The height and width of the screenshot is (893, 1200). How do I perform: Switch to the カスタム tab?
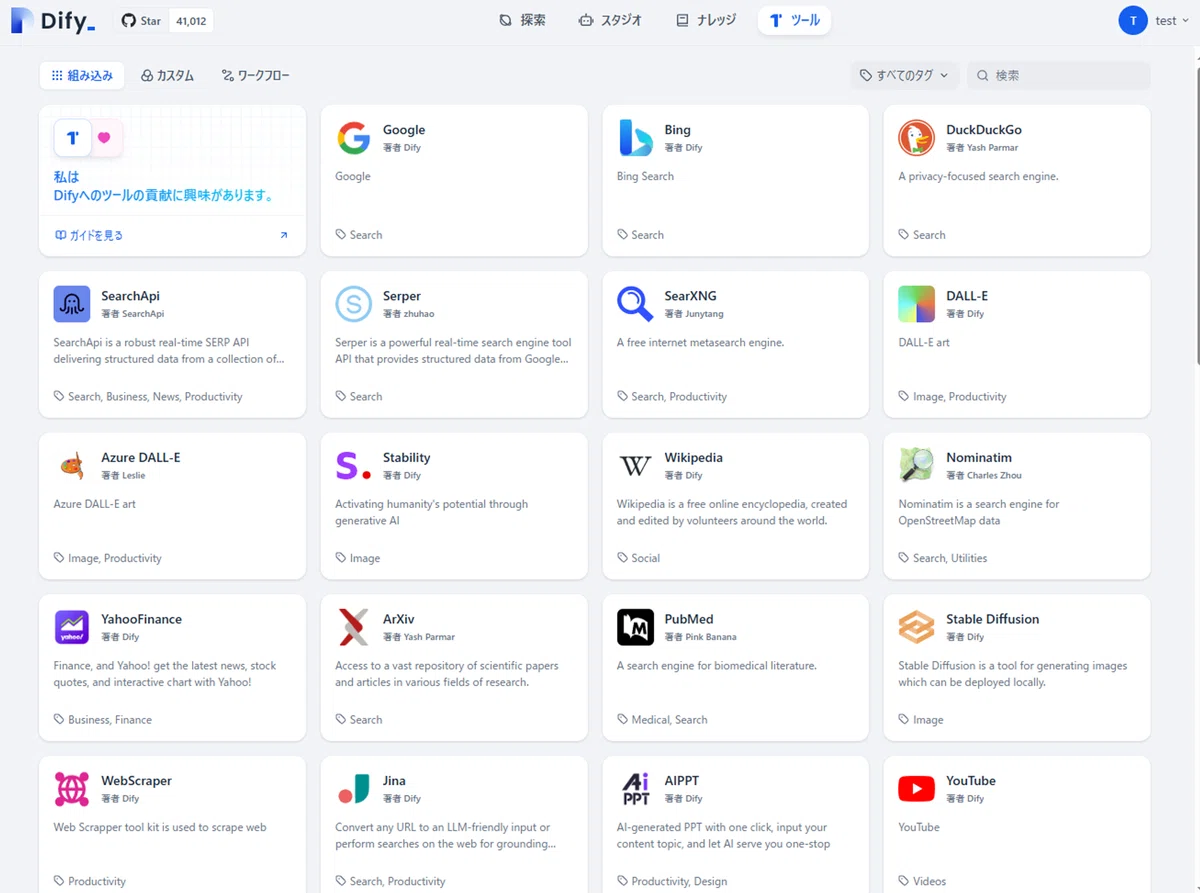tap(167, 75)
